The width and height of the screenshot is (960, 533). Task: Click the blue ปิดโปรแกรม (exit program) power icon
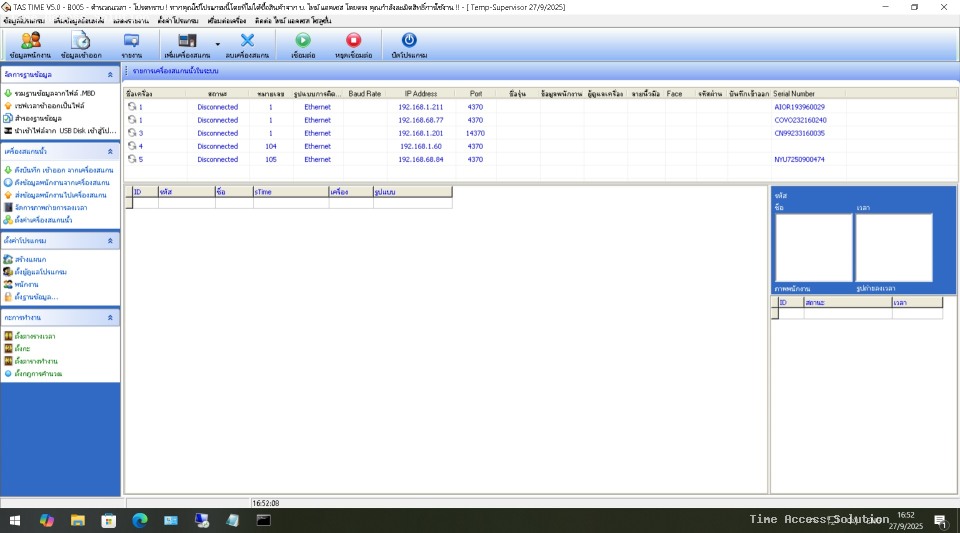tap(408, 44)
